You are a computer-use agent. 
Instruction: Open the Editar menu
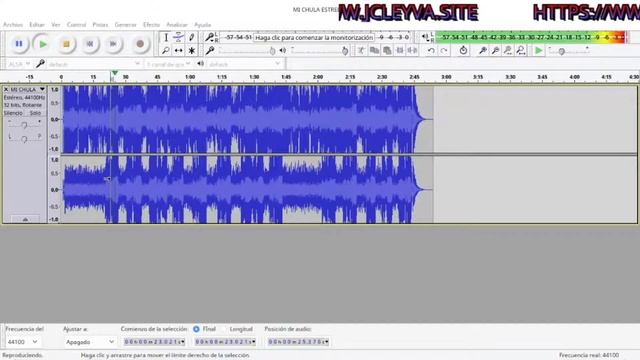click(37, 25)
